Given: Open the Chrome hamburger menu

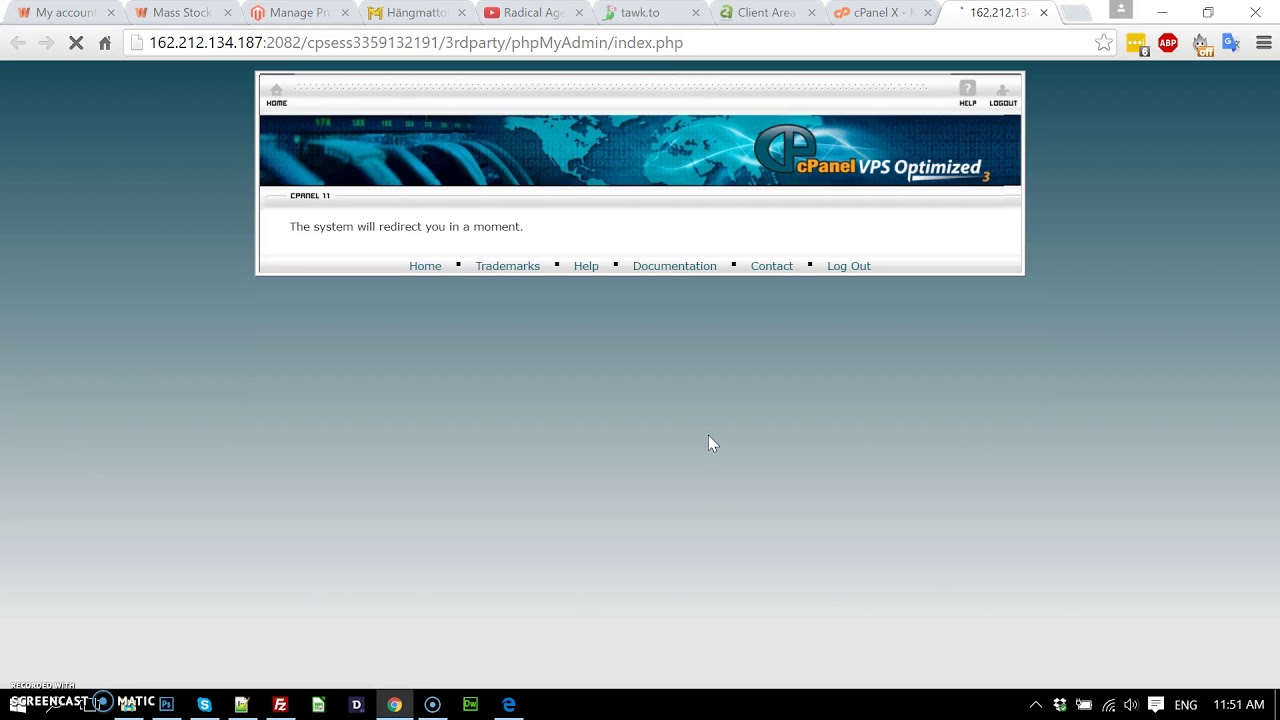Looking at the screenshot, I should [x=1263, y=43].
